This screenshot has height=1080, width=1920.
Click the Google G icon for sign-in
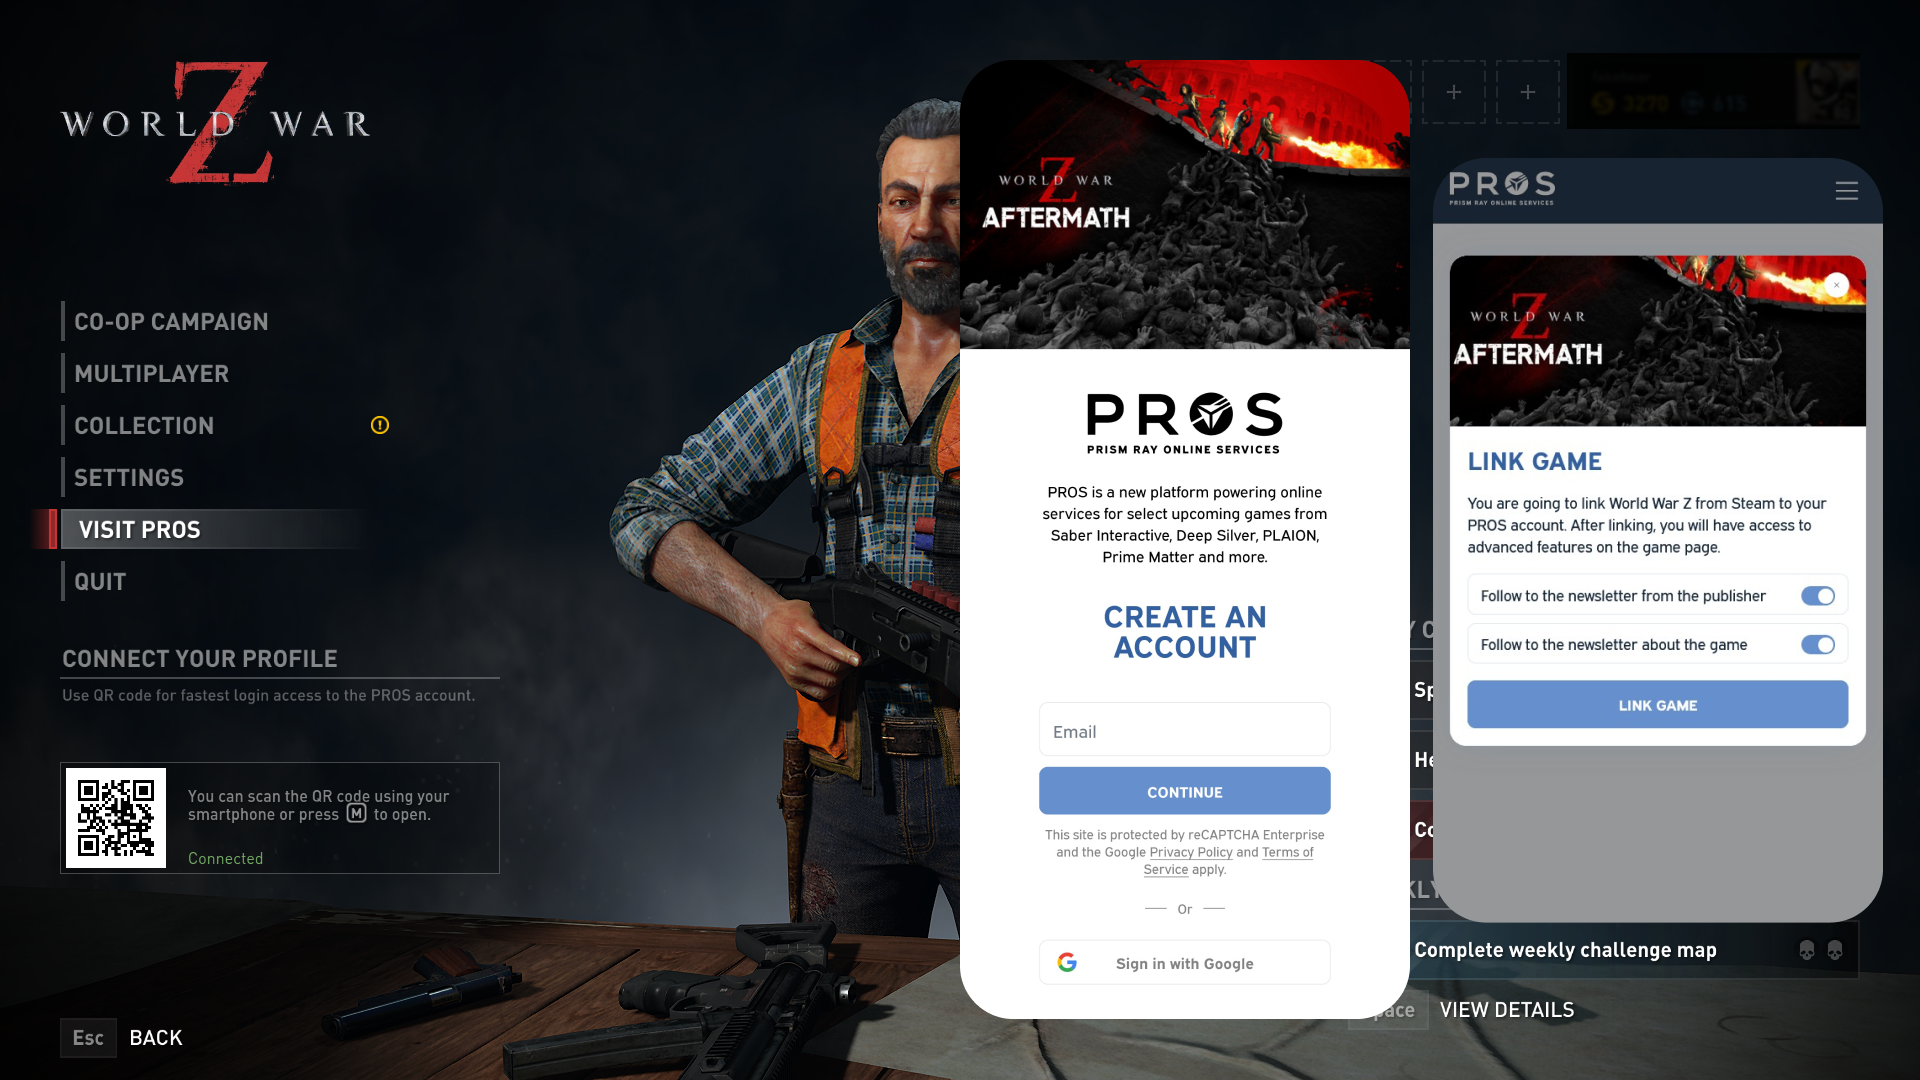coord(1067,963)
